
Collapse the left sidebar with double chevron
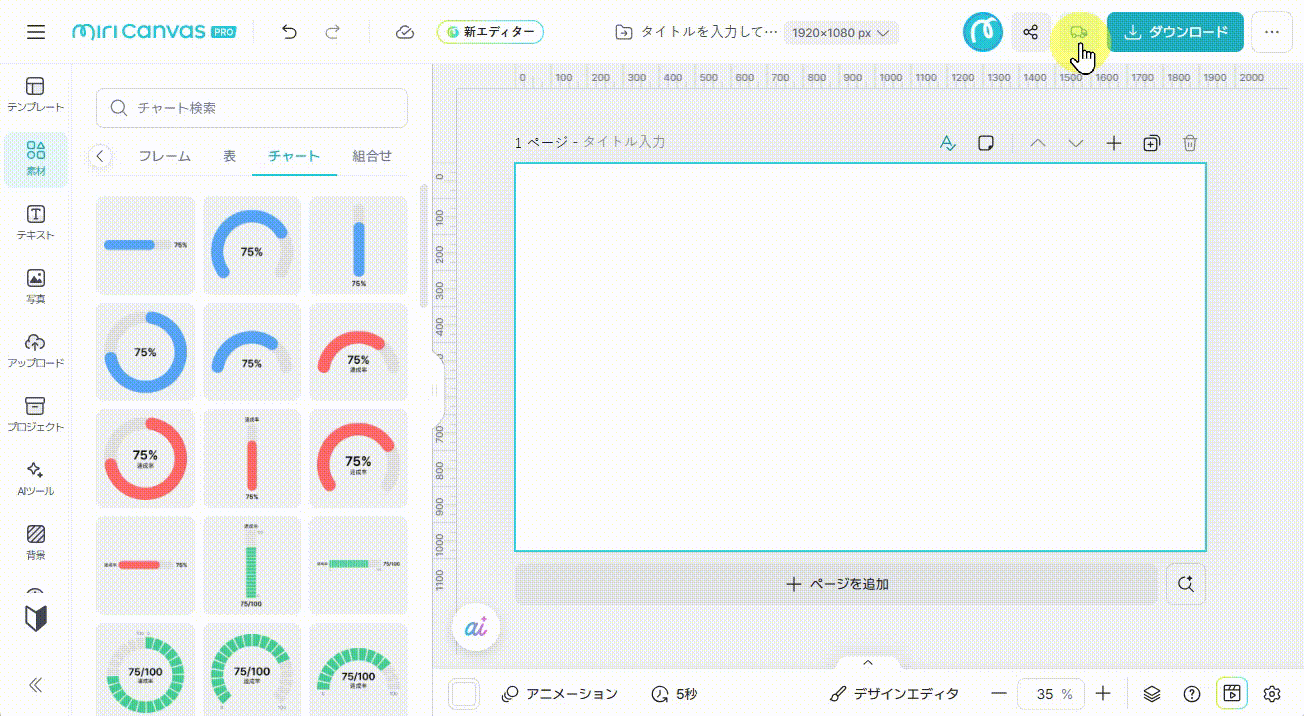(36, 685)
